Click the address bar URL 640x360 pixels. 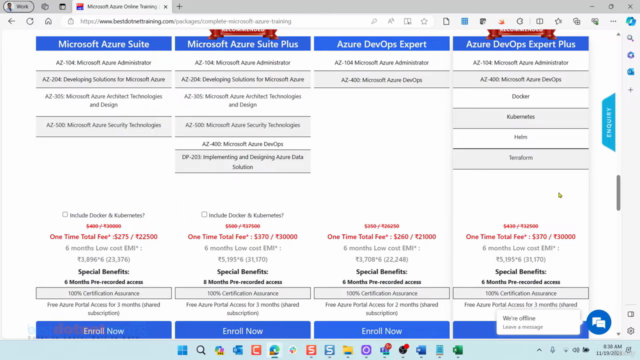[x=186, y=21]
